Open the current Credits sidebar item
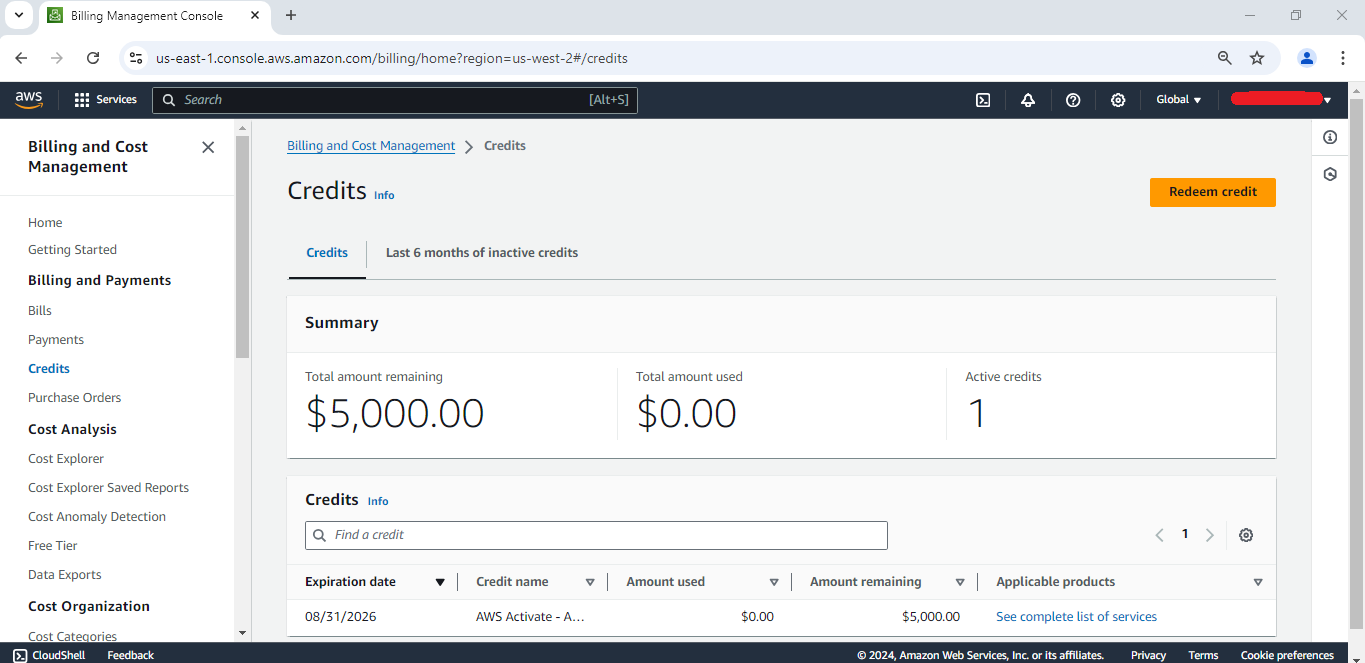The image size is (1365, 663). 49,369
